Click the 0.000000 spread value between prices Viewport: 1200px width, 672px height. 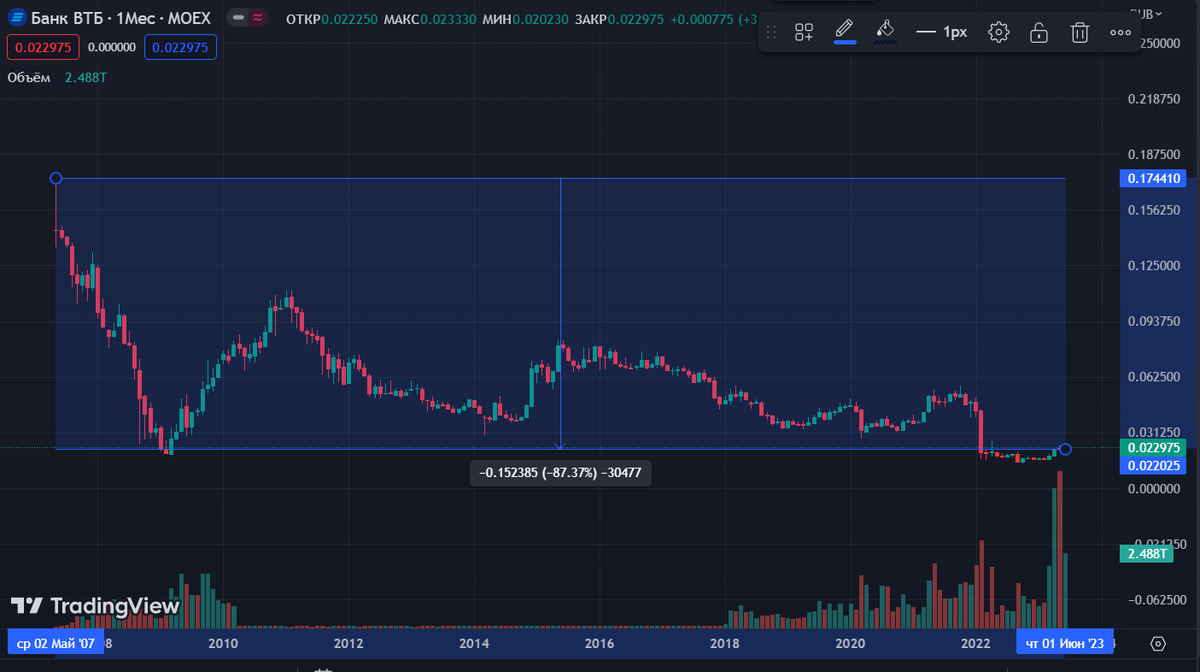pos(112,46)
